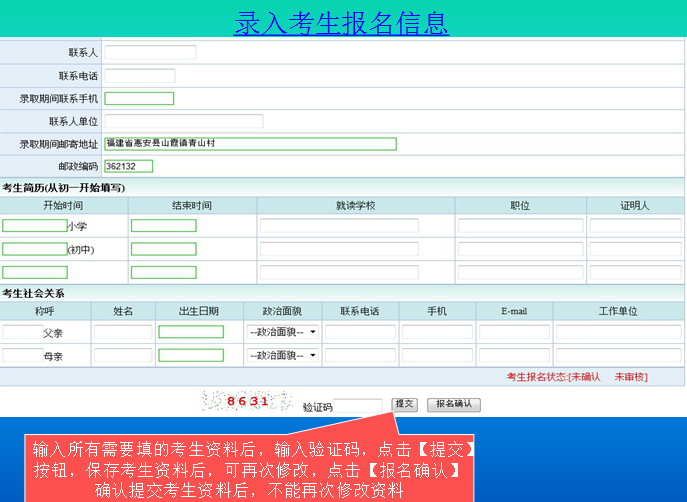687x502 pixels.
Task: Click the 报名确认 button
Action: click(x=454, y=405)
